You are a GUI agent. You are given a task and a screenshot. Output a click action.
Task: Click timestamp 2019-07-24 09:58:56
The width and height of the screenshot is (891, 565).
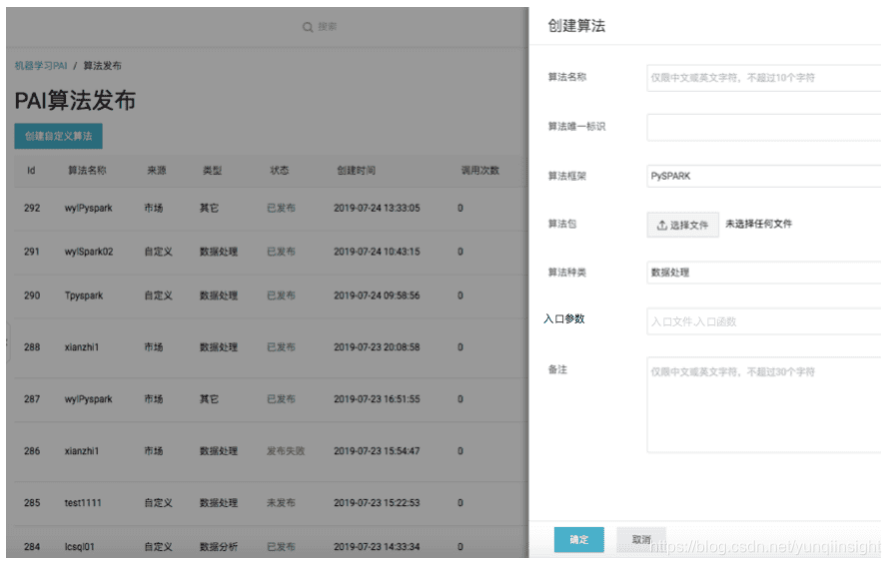(x=377, y=296)
